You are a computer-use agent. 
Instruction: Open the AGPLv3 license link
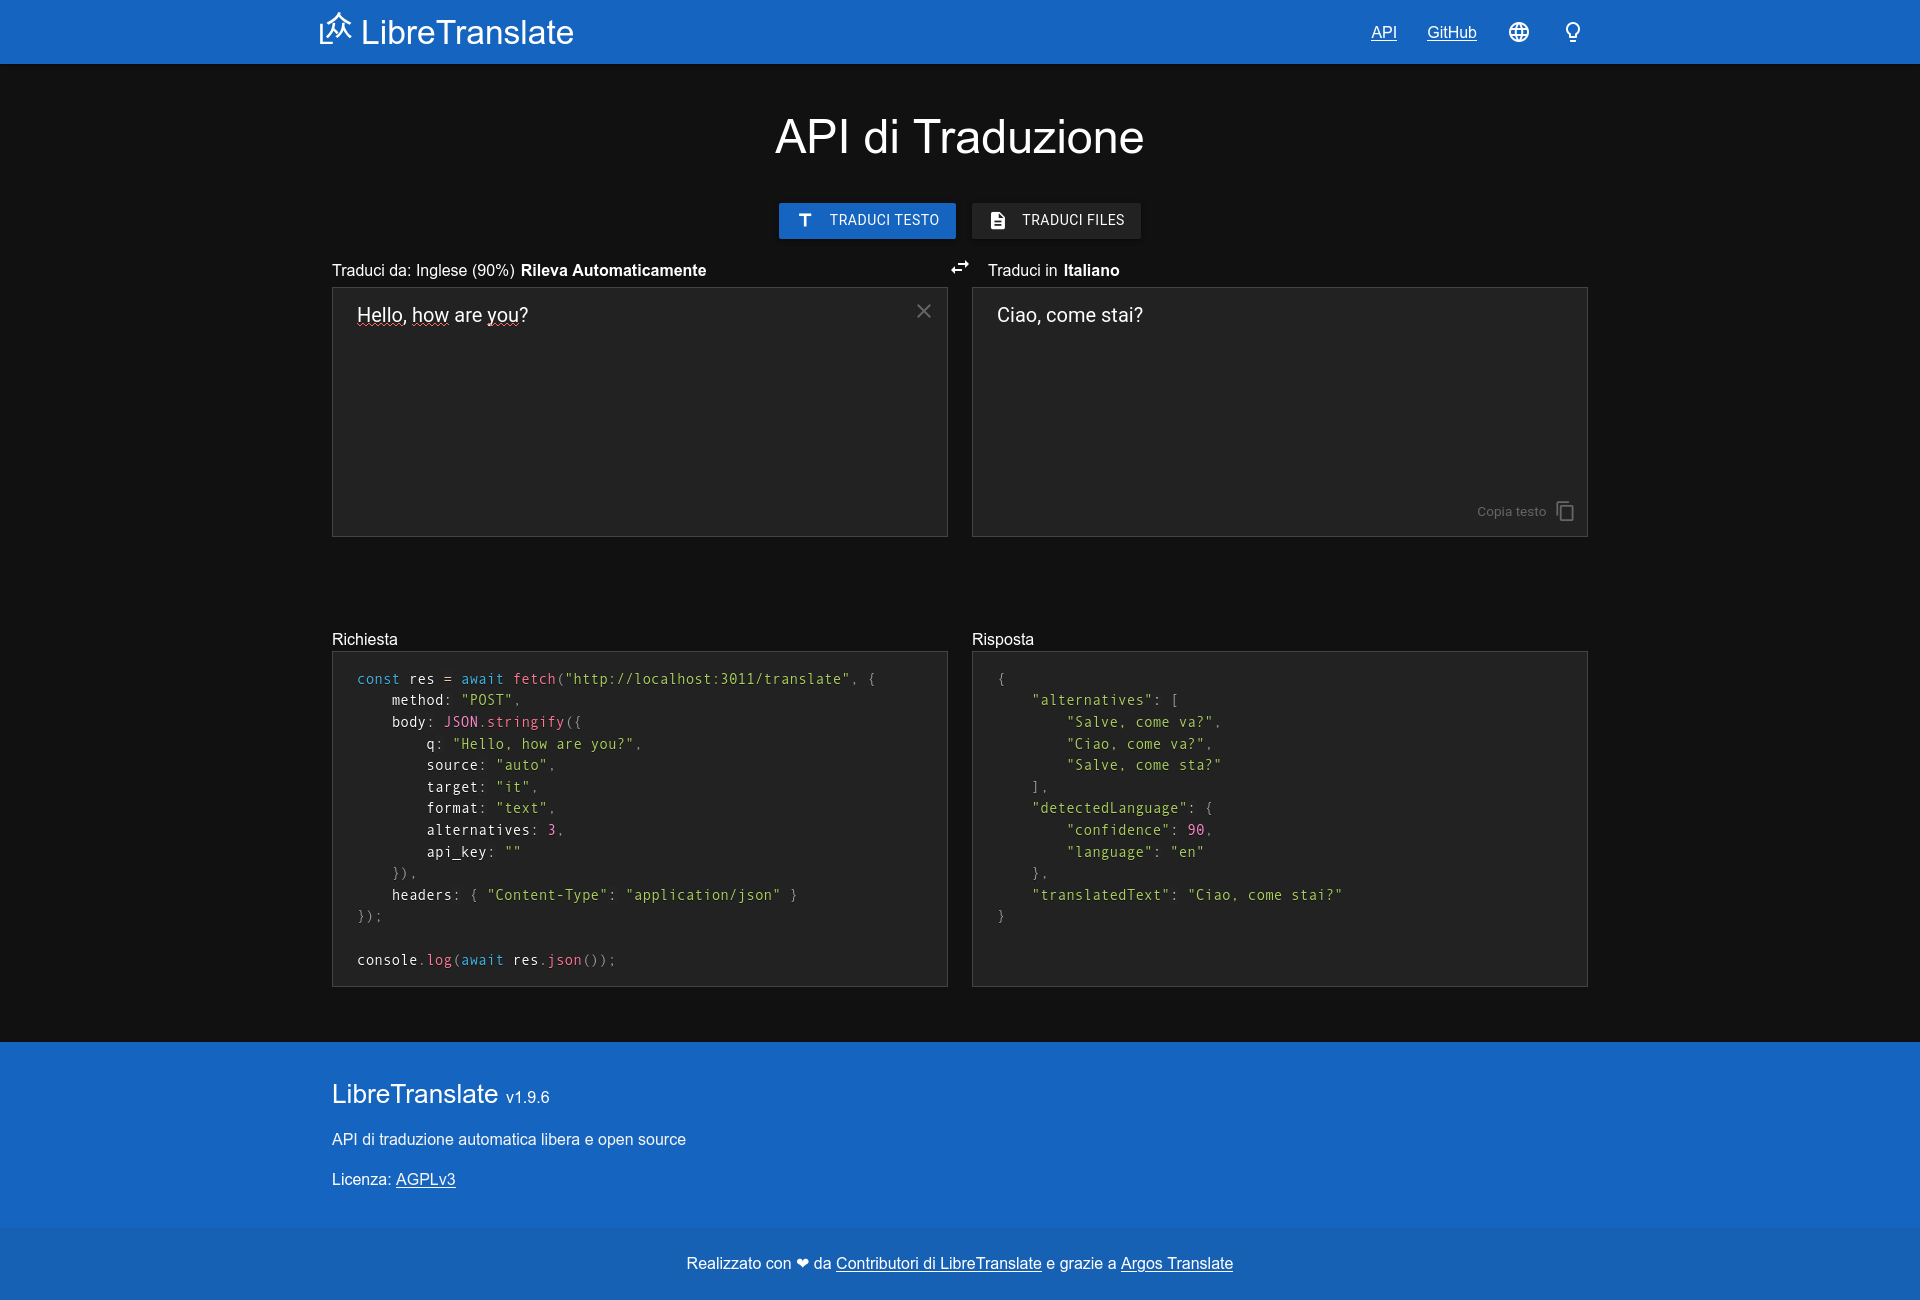point(425,1179)
